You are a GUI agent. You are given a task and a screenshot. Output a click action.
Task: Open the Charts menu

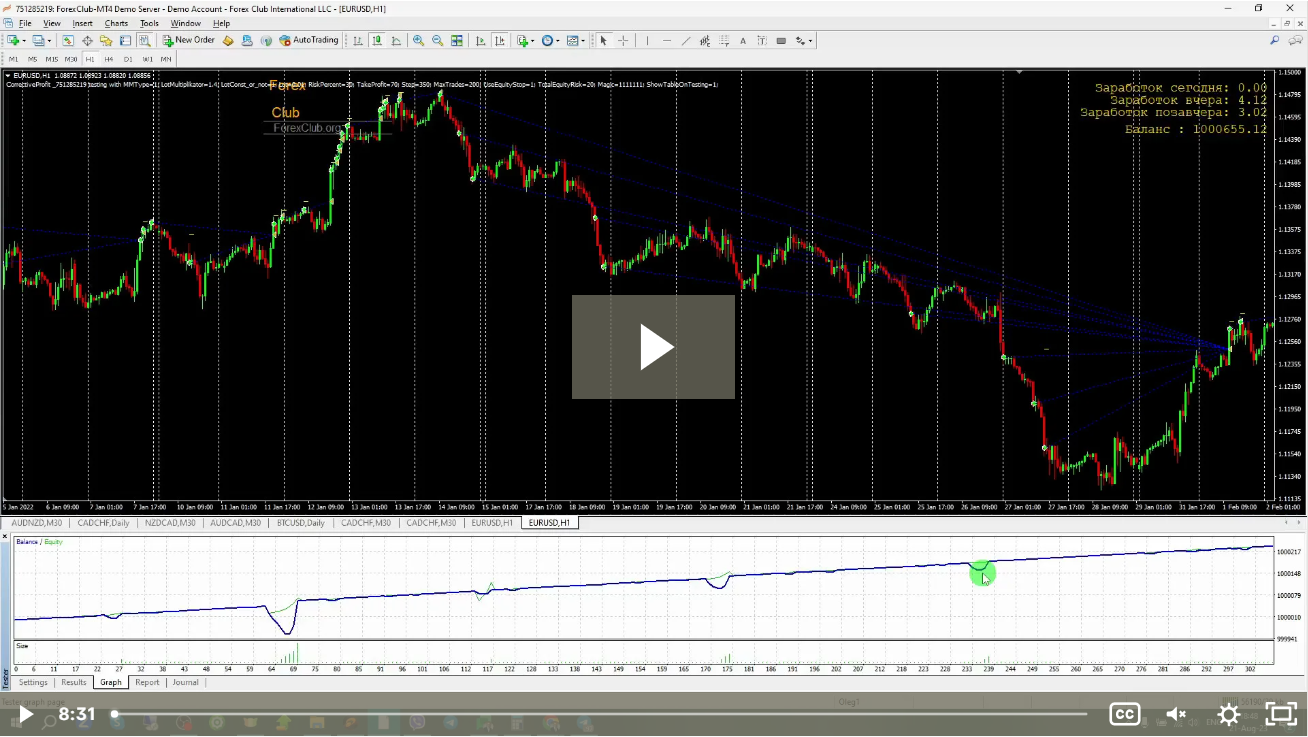pos(116,23)
